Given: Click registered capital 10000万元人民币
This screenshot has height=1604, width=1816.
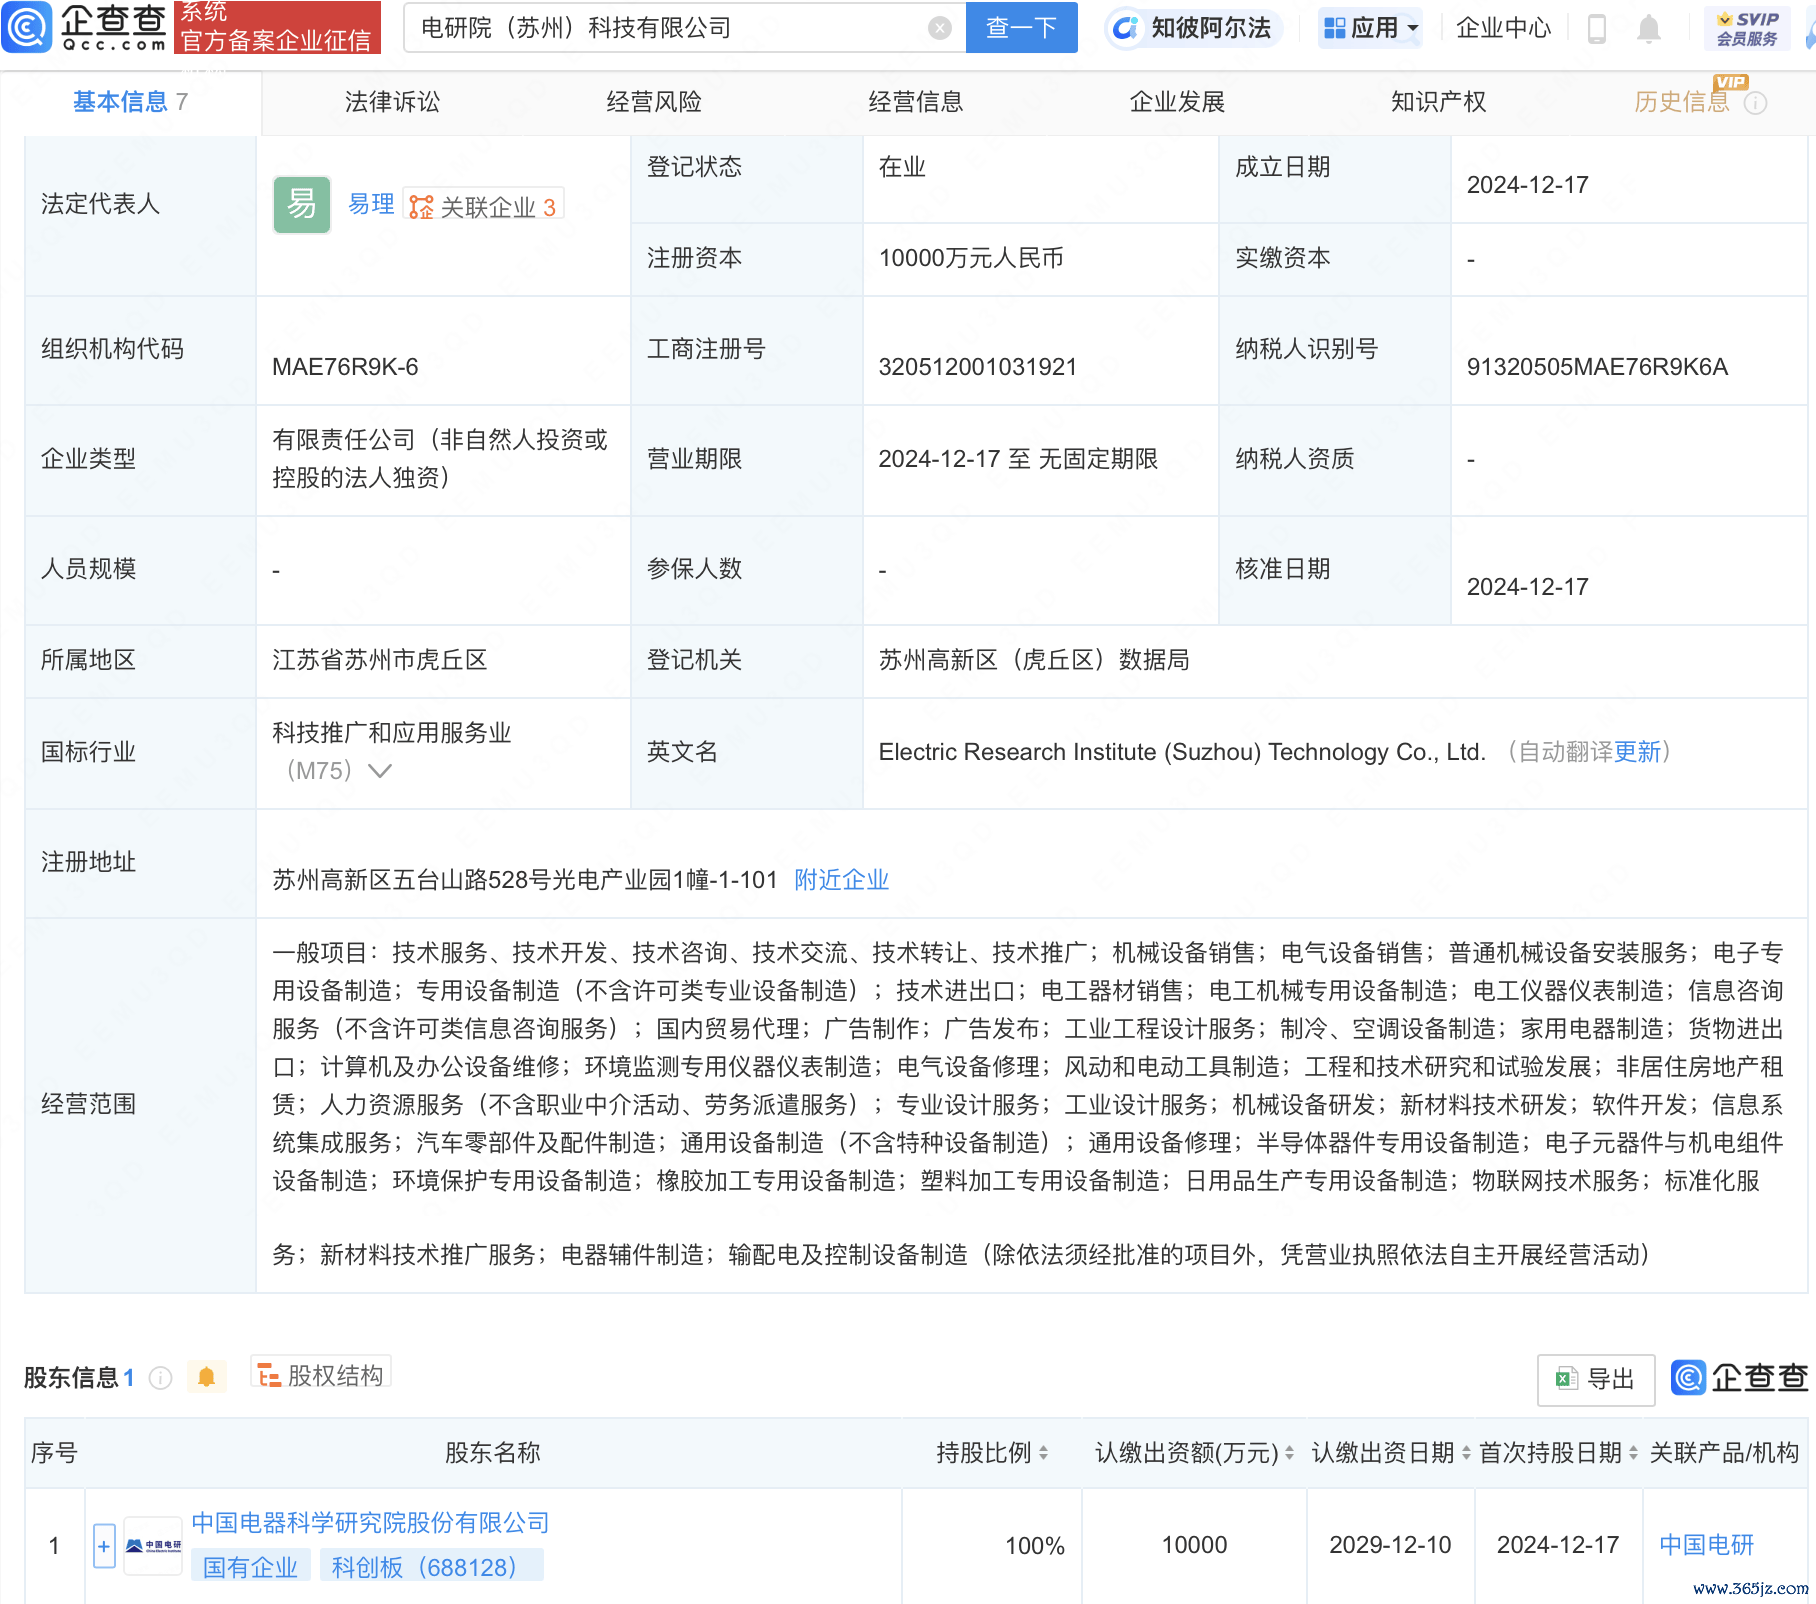Looking at the screenshot, I should coord(971,258).
